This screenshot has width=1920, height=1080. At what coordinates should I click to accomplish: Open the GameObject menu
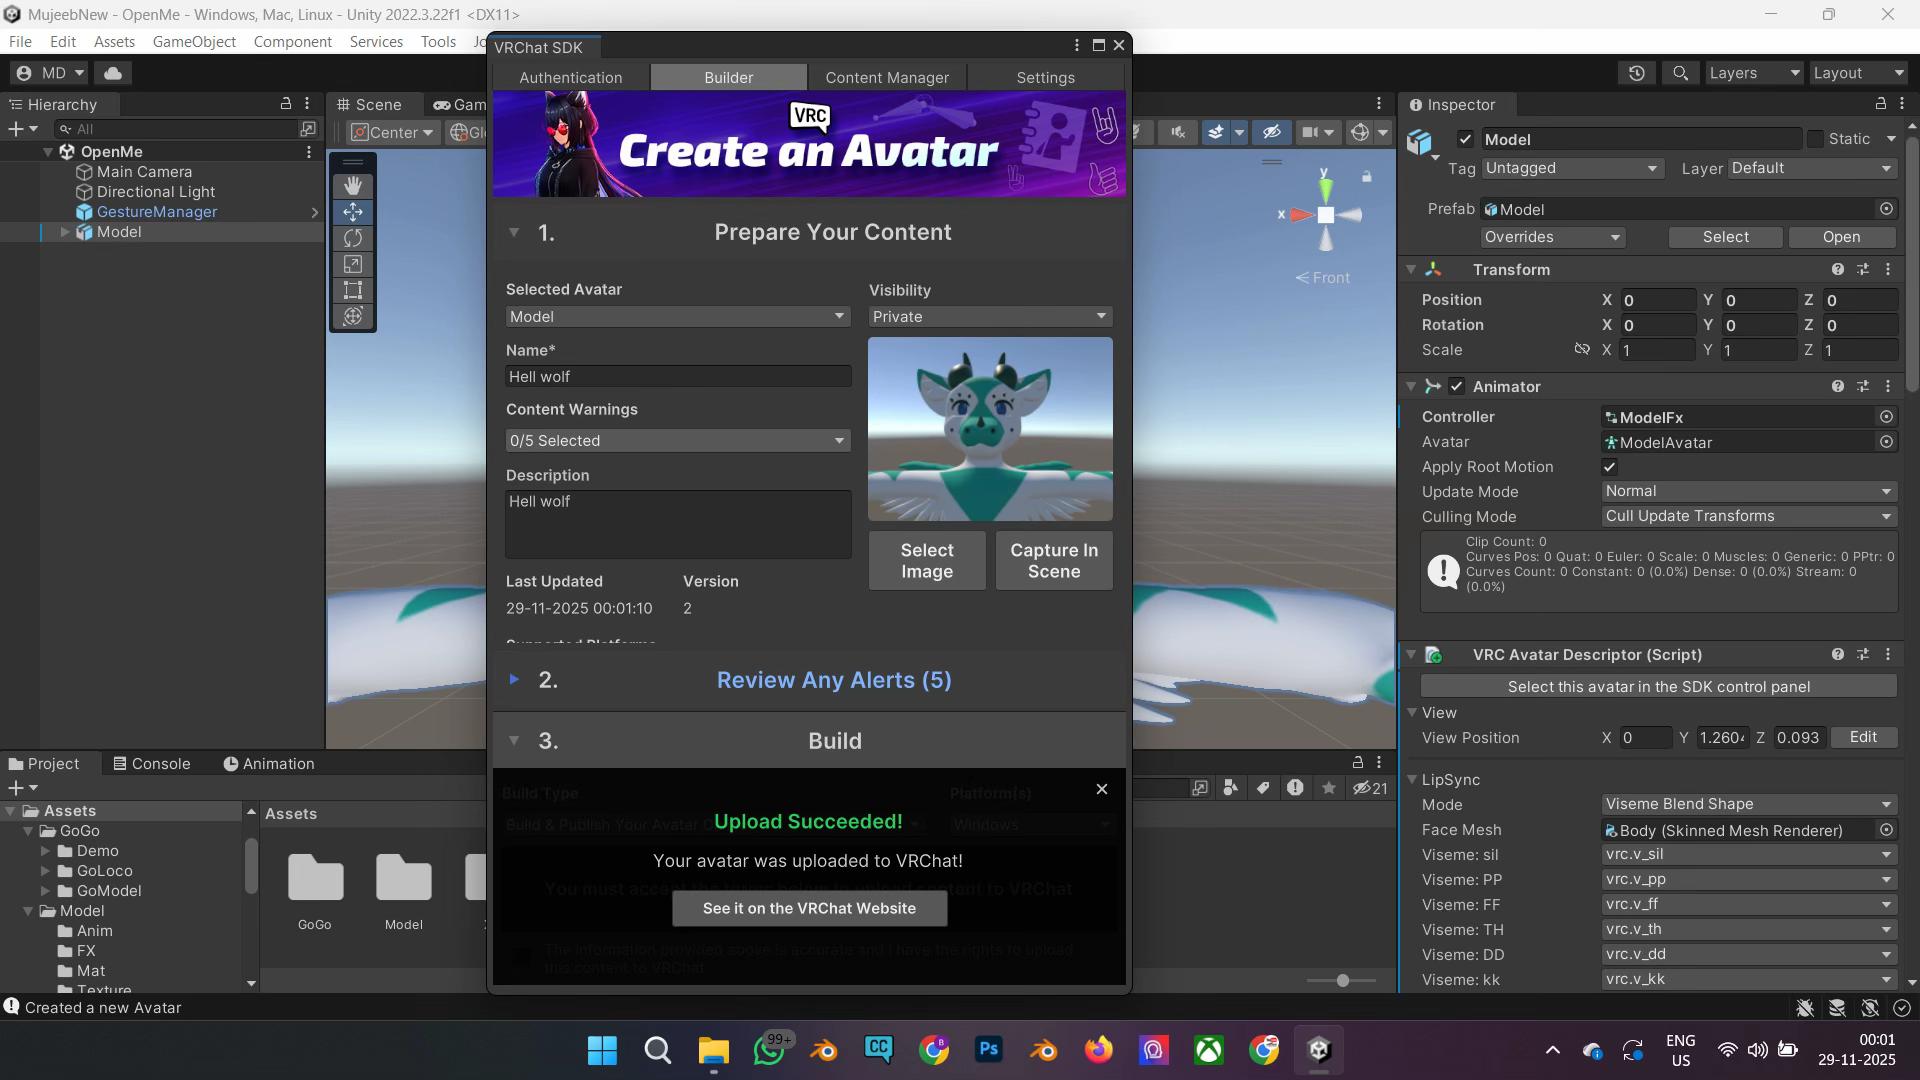click(194, 41)
